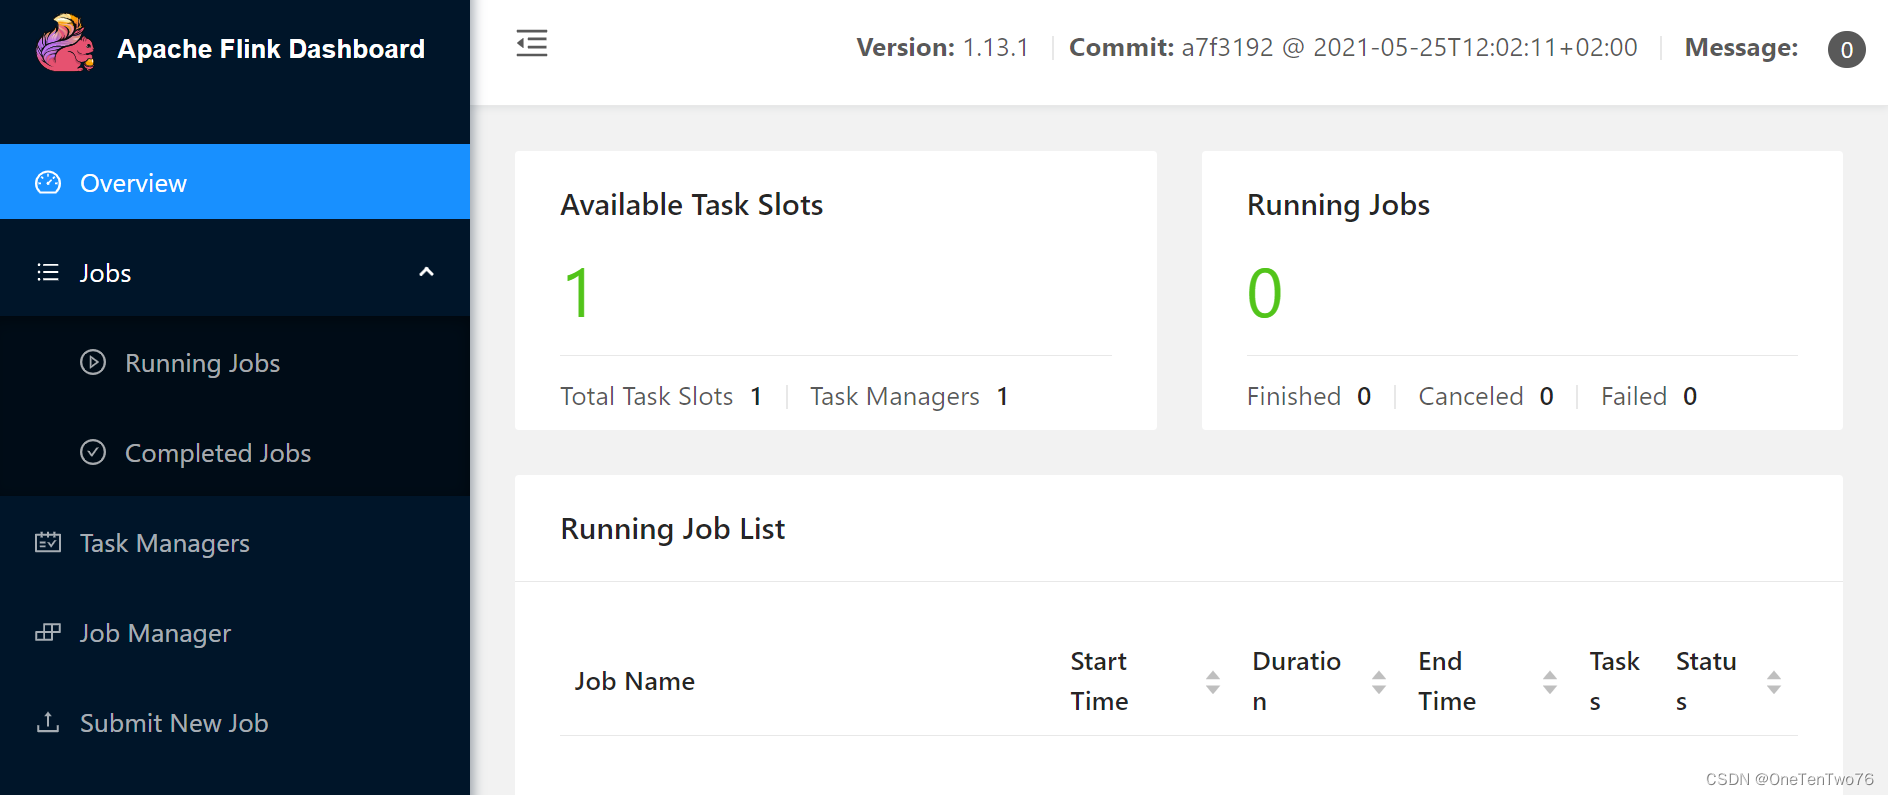The height and width of the screenshot is (795, 1889).
Task: Sort by Start Time column arrows
Action: tap(1213, 682)
